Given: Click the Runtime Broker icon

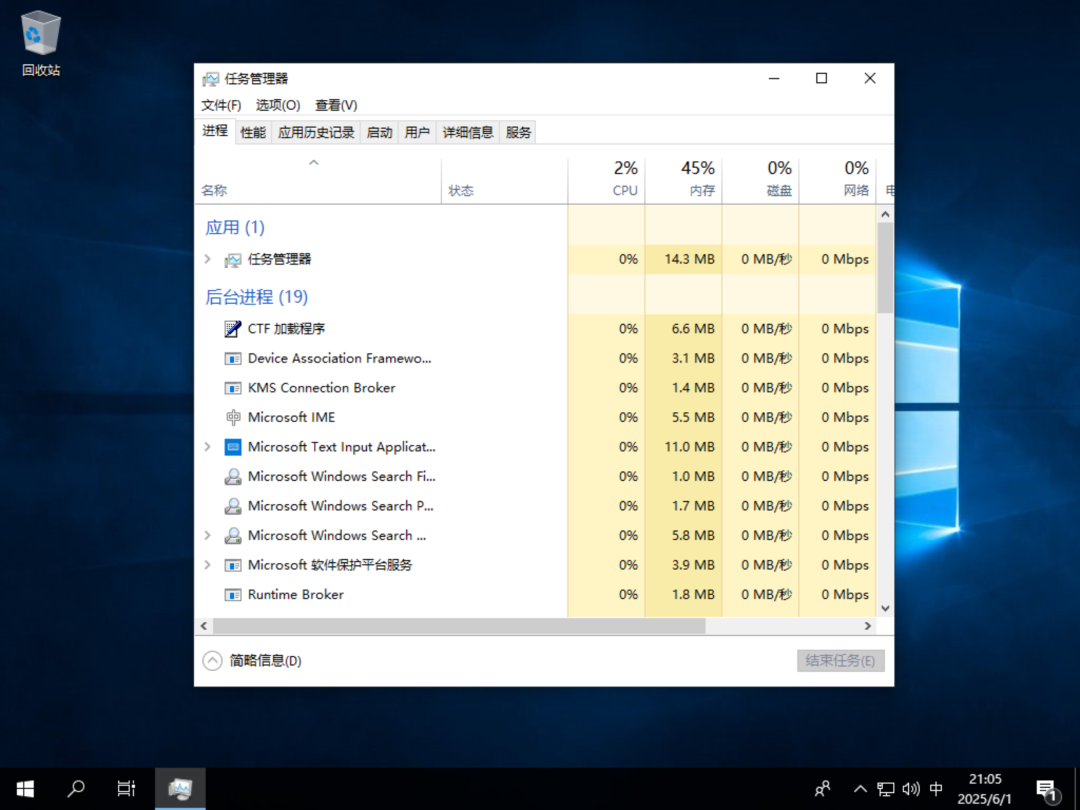Looking at the screenshot, I should pyautogui.click(x=233, y=595).
